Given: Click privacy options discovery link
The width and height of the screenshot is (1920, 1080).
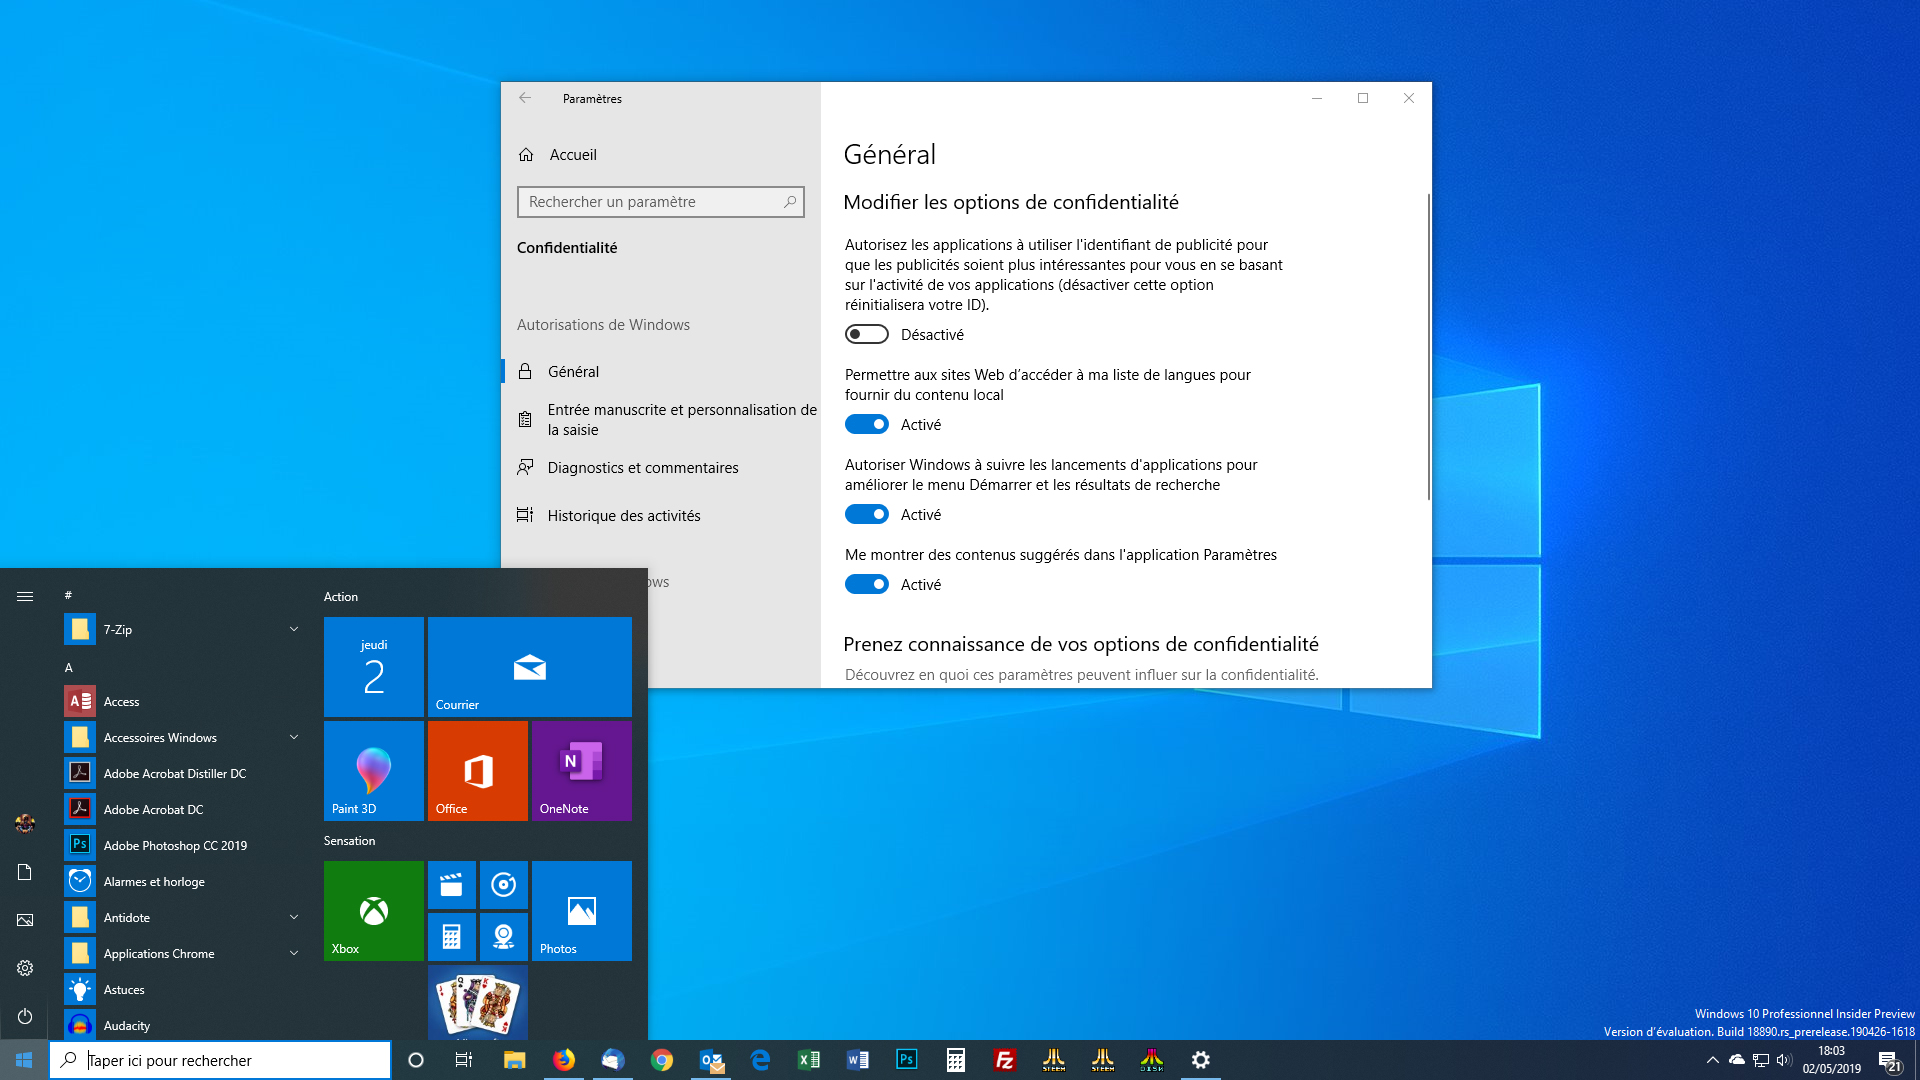Looking at the screenshot, I should pos(1081,674).
